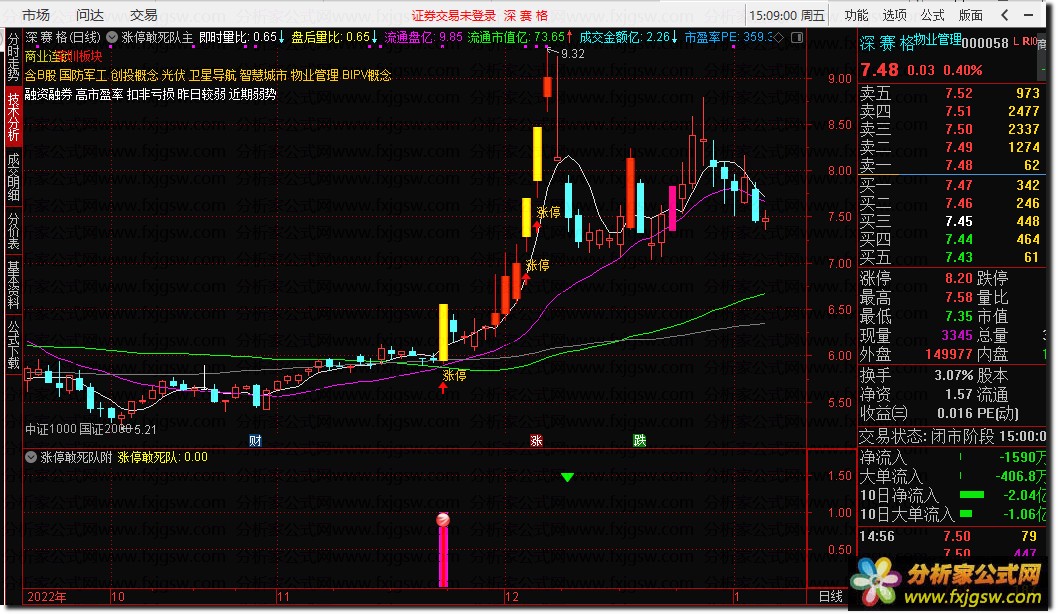
Task: Click the green down-triangle signal in sub-chart
Action: [x=567, y=477]
